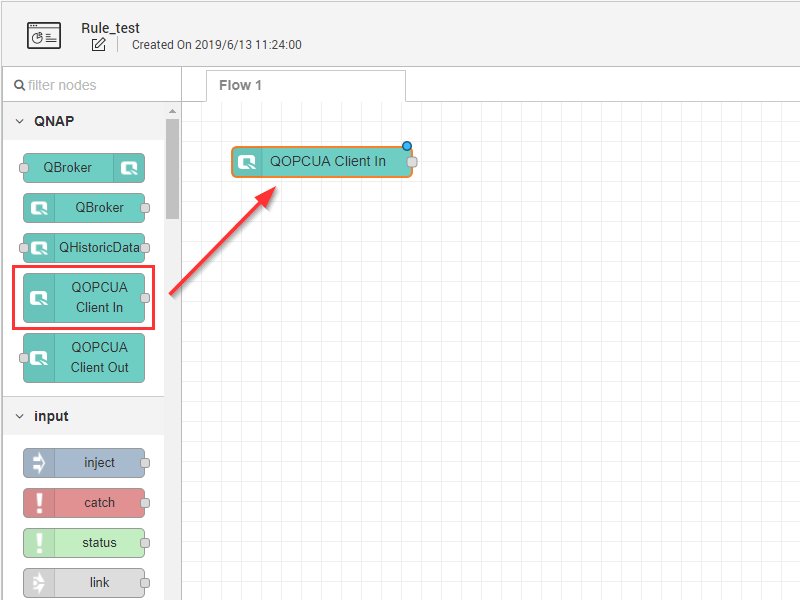This screenshot has height=600, width=800.
Task: Pick the QHistoricData node from palette
Action: 84,248
